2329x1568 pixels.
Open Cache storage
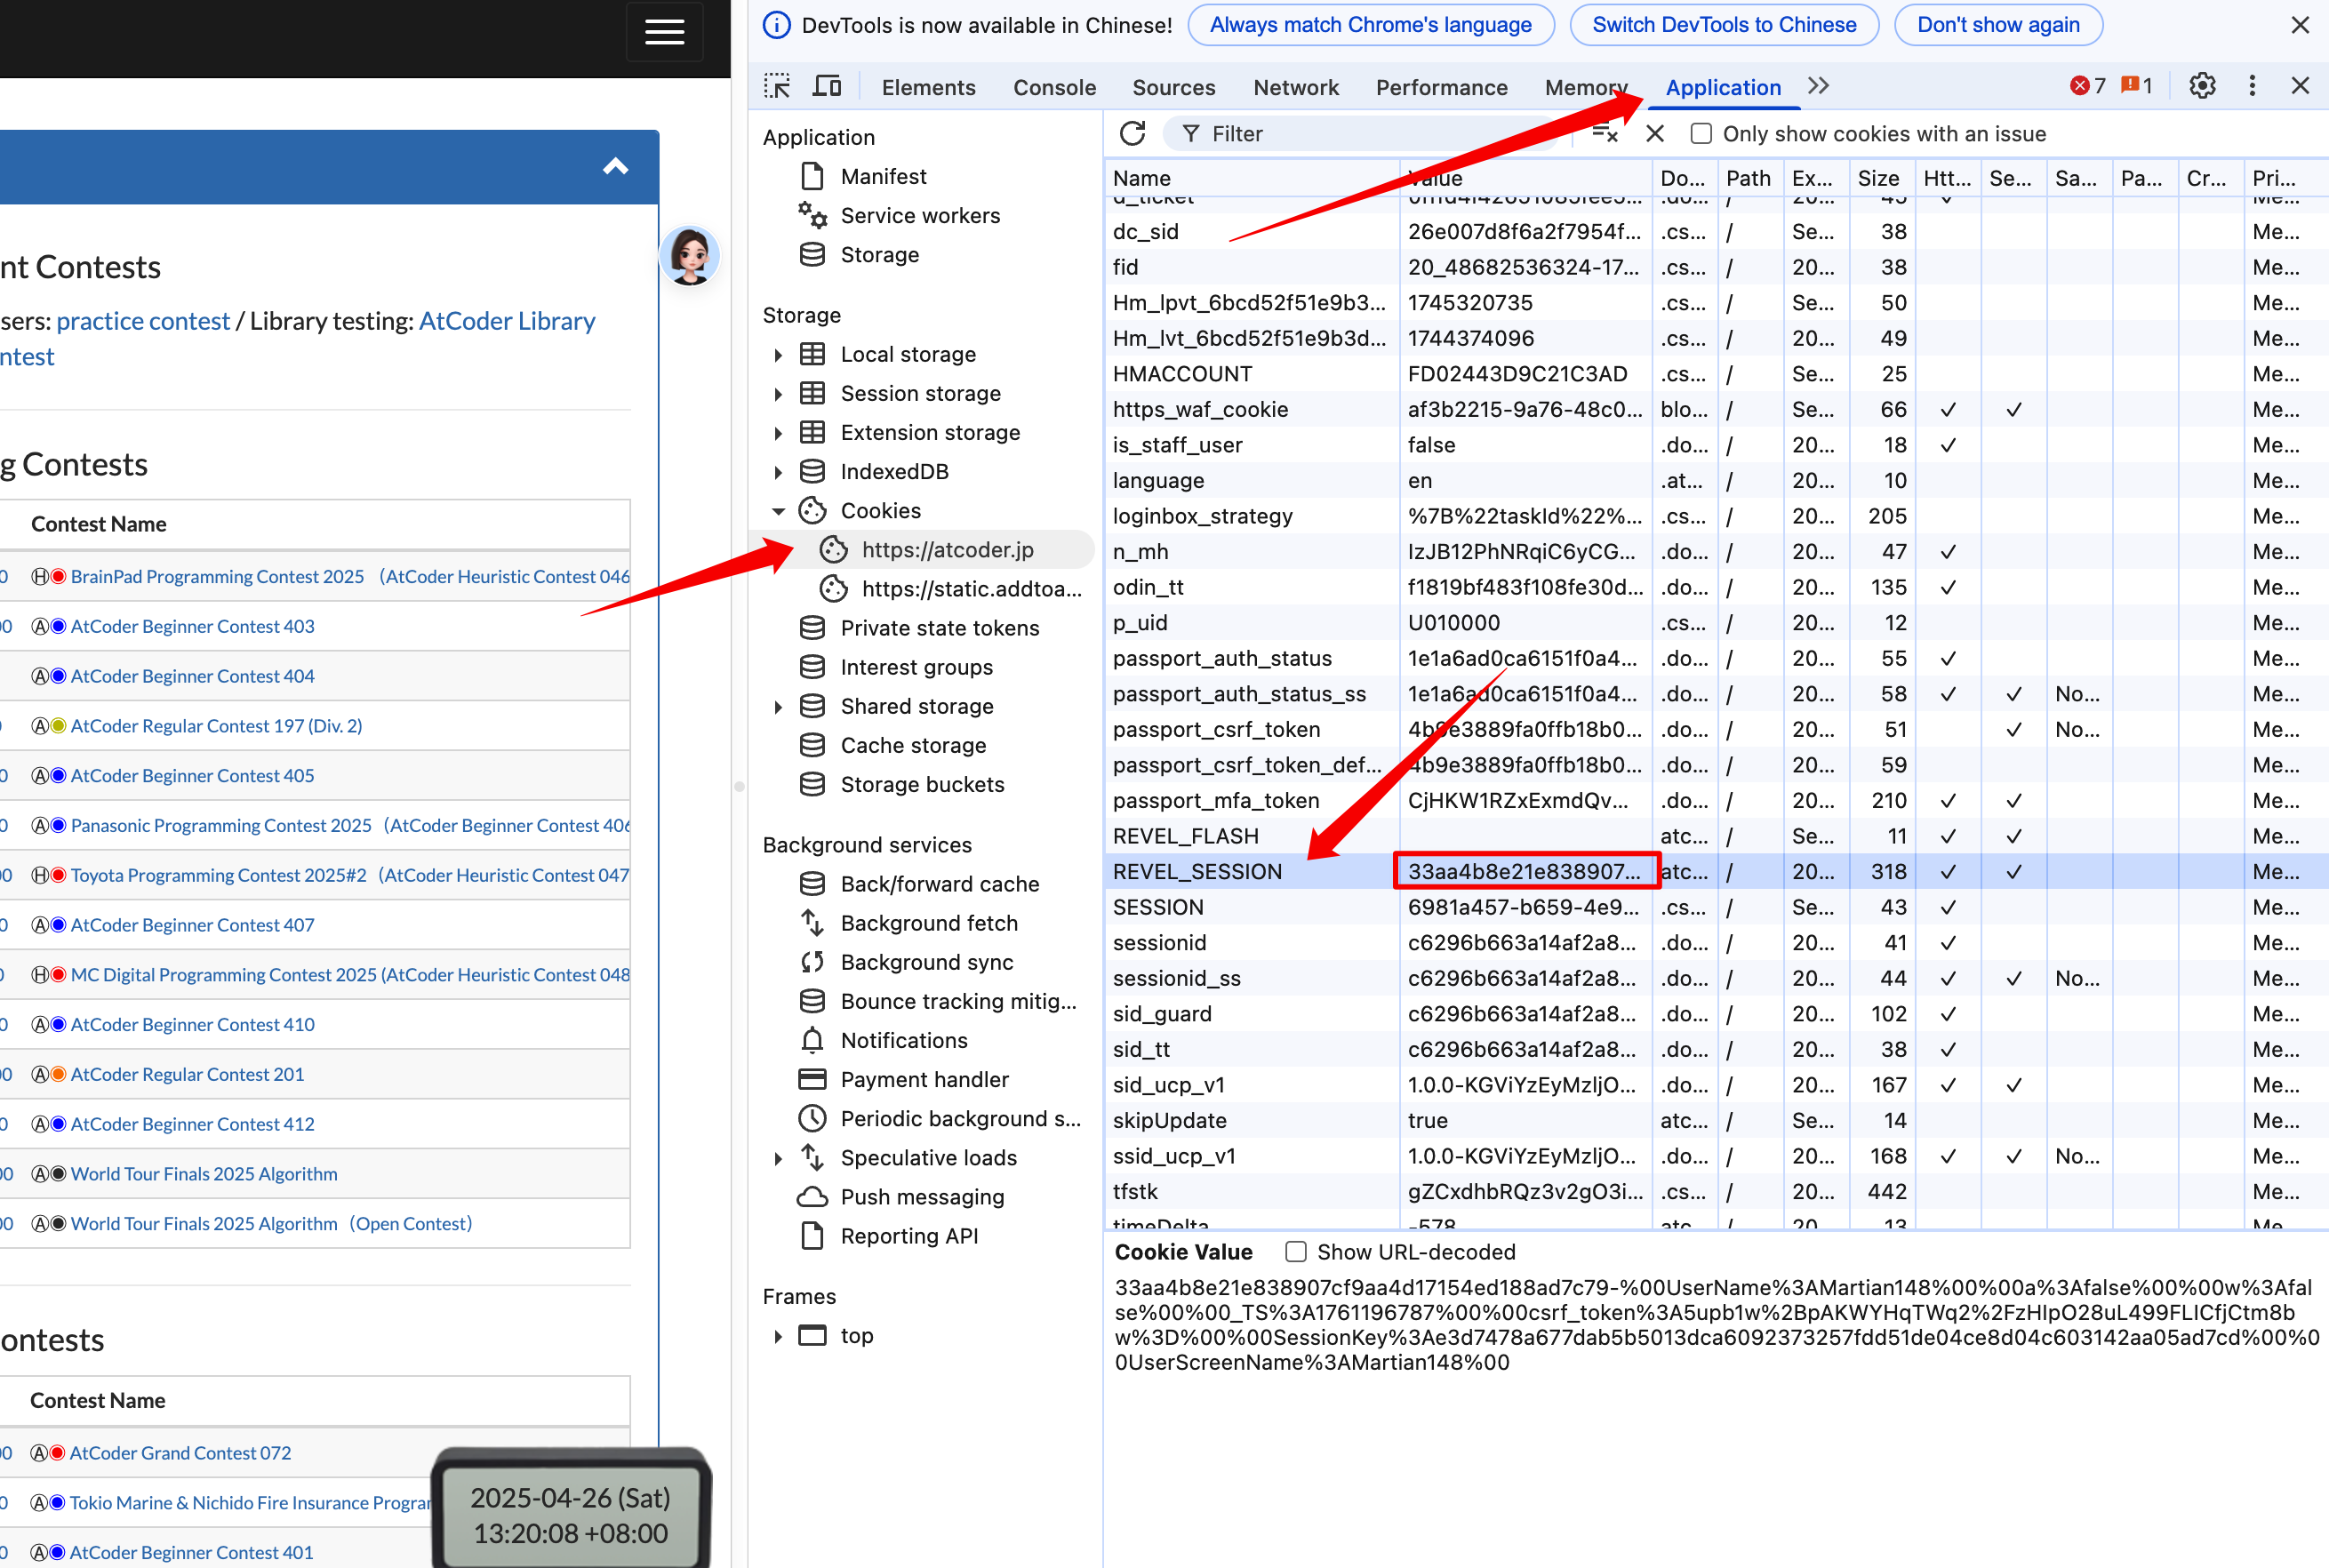coord(913,746)
